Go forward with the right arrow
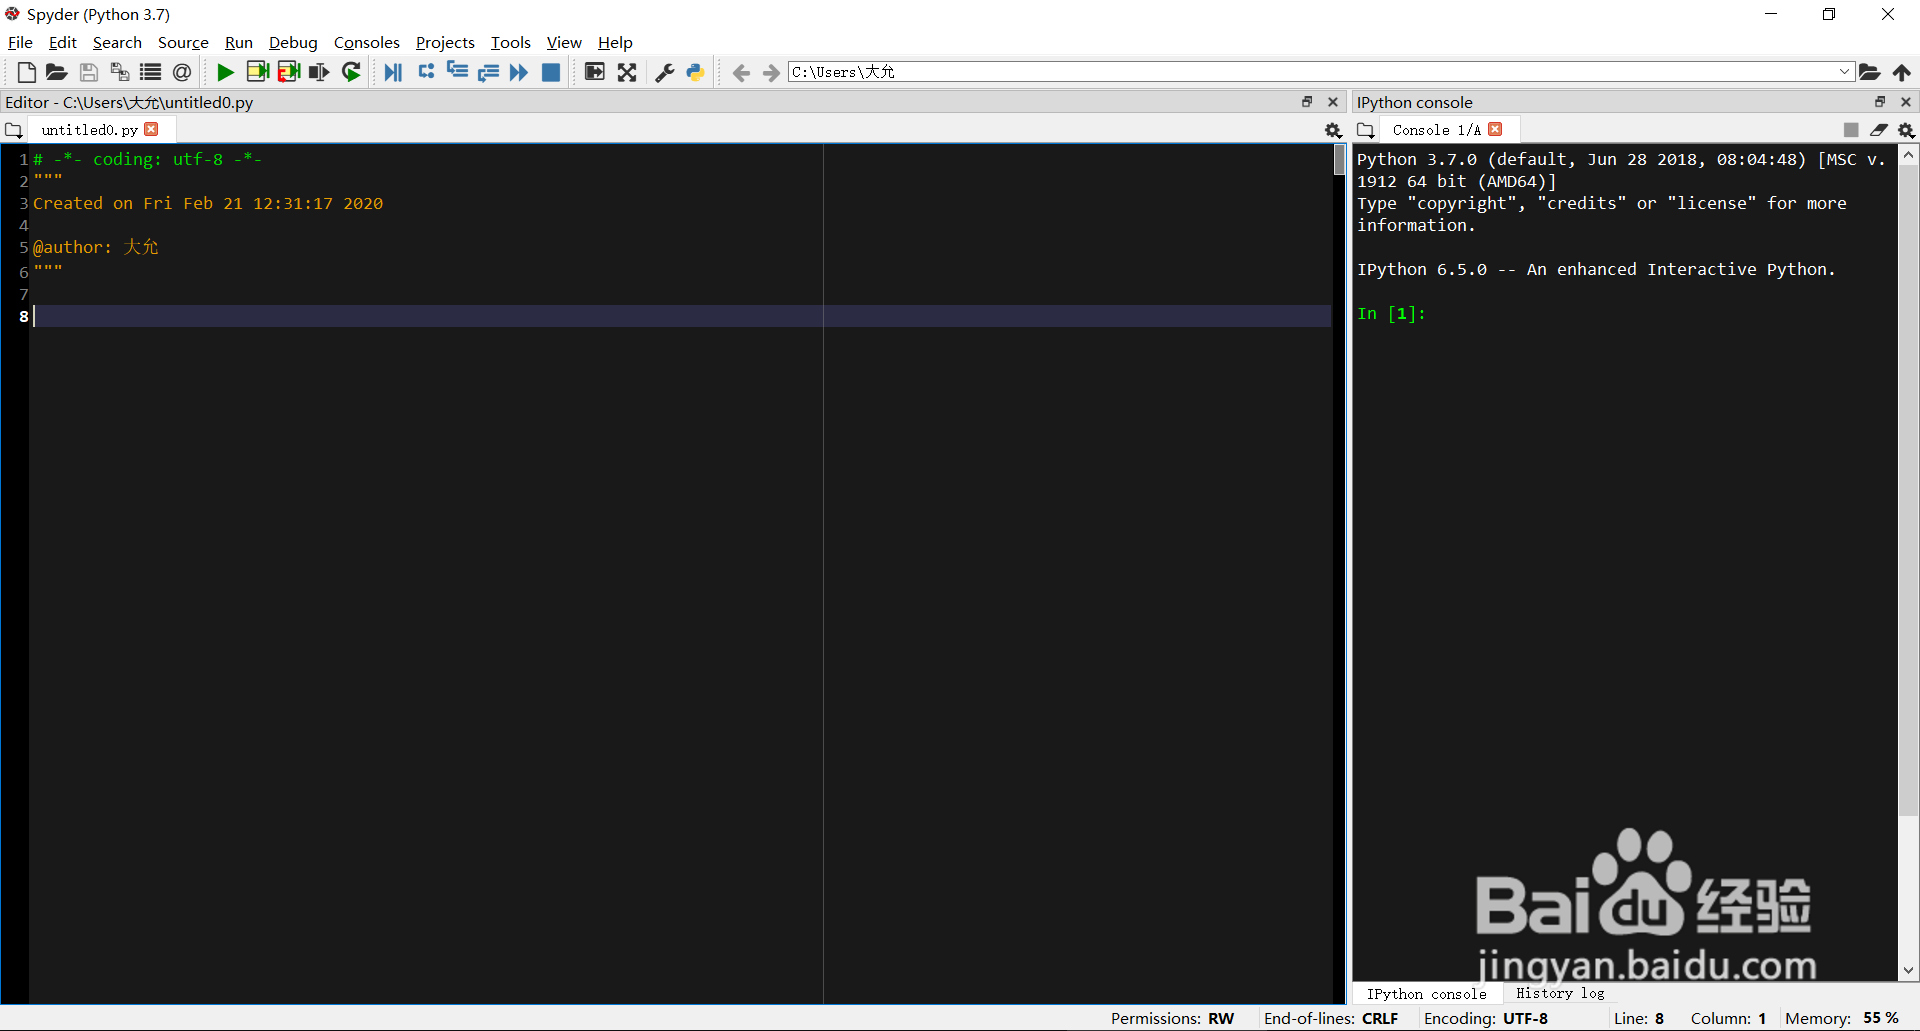 tap(771, 72)
